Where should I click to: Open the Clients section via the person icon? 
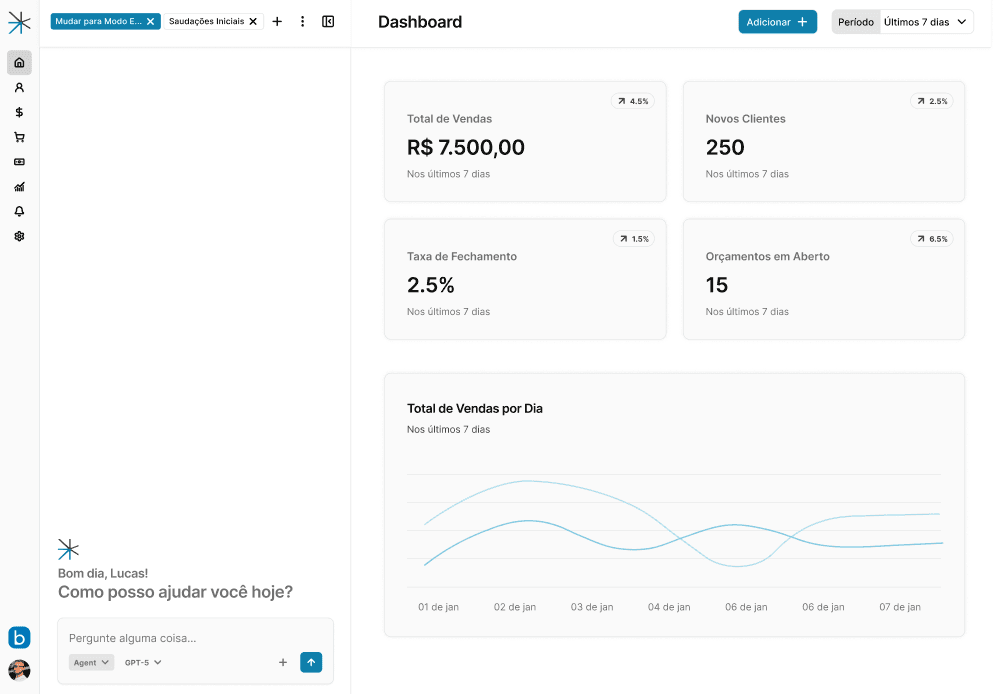19,87
